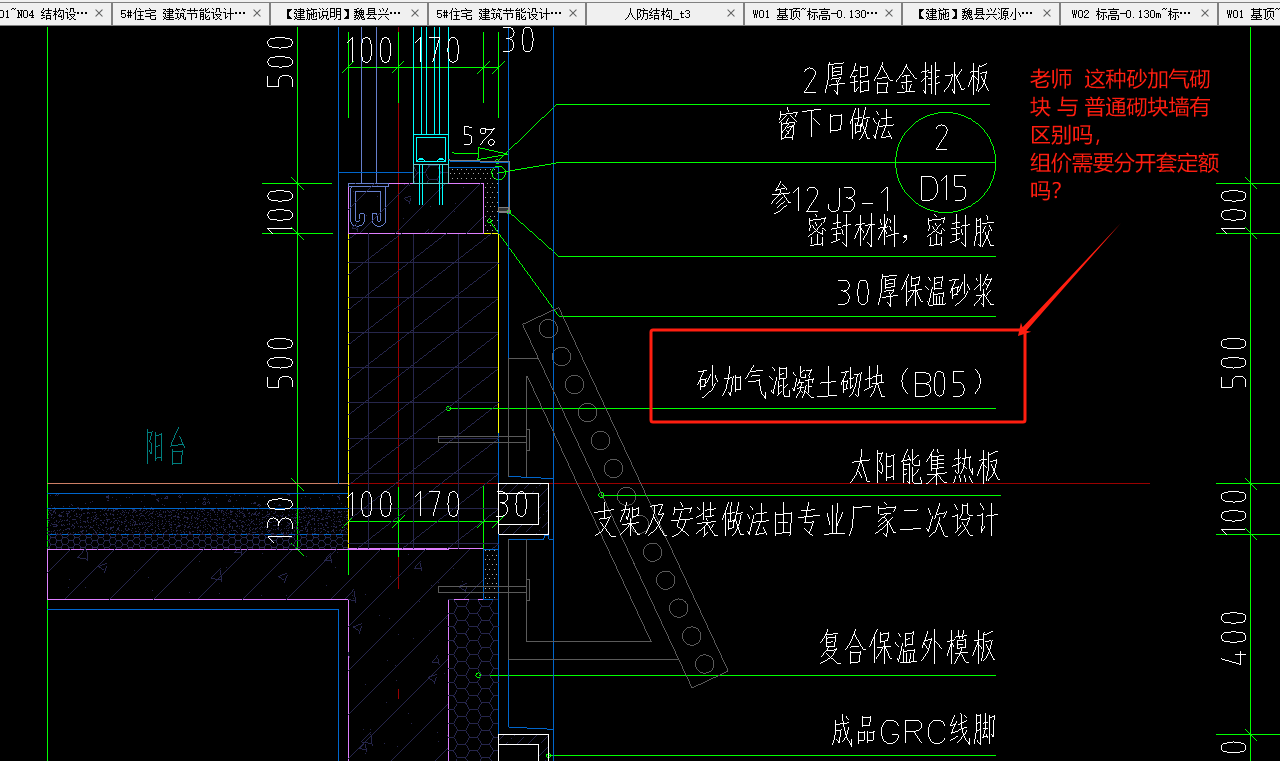This screenshot has height=761, width=1280.
Task: Close the 【建施说明】魏县兴 tab
Action: 415,14
